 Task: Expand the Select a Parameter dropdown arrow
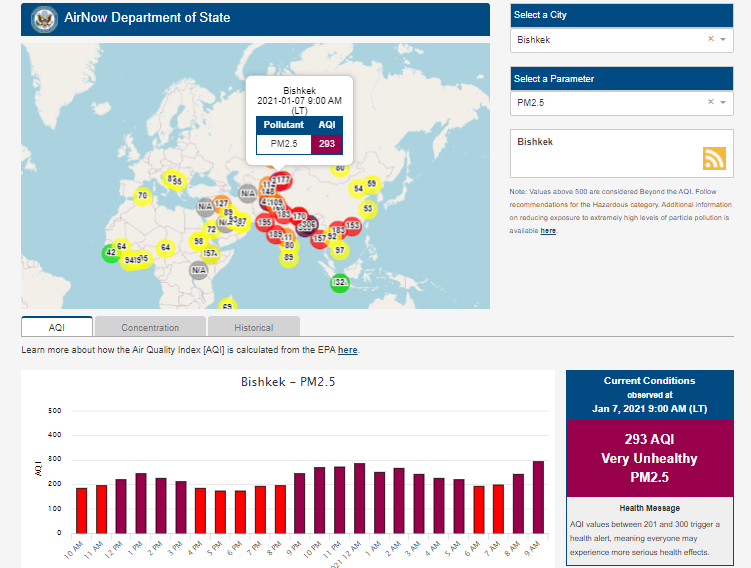point(723,102)
